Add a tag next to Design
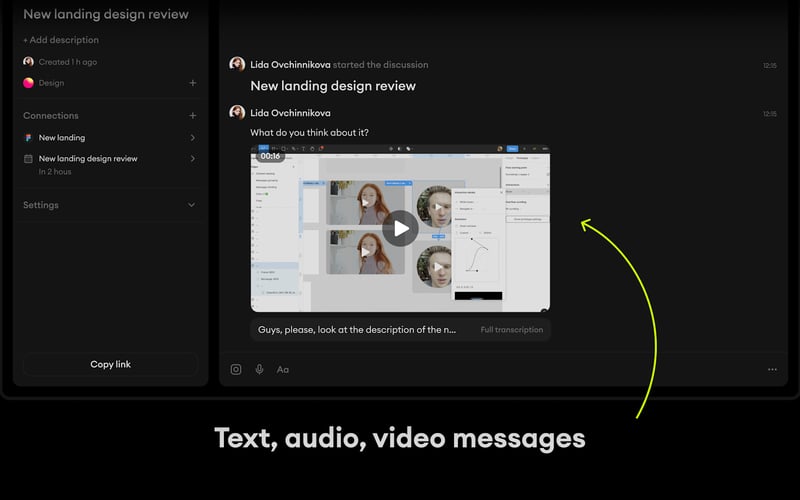The image size is (800, 500). coord(192,83)
